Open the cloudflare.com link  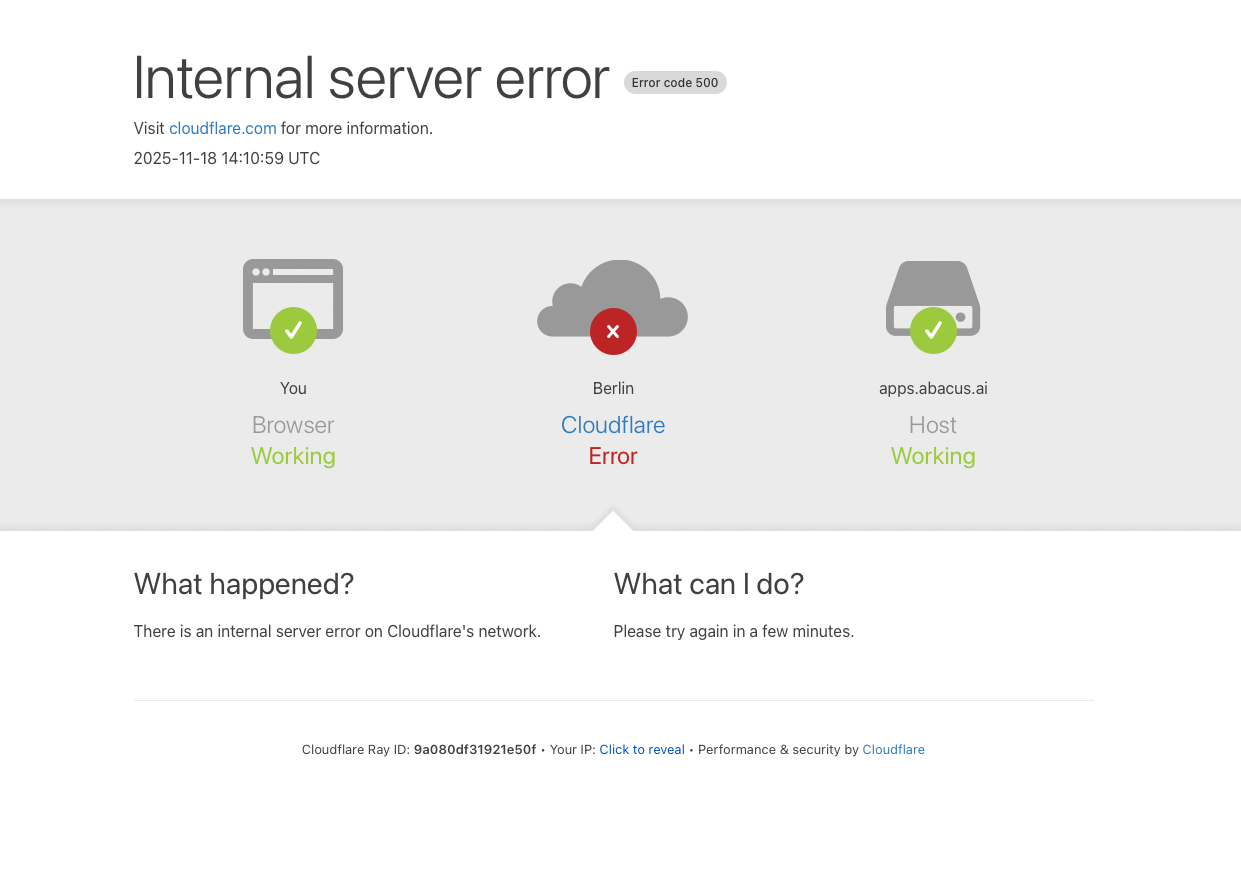click(x=222, y=128)
